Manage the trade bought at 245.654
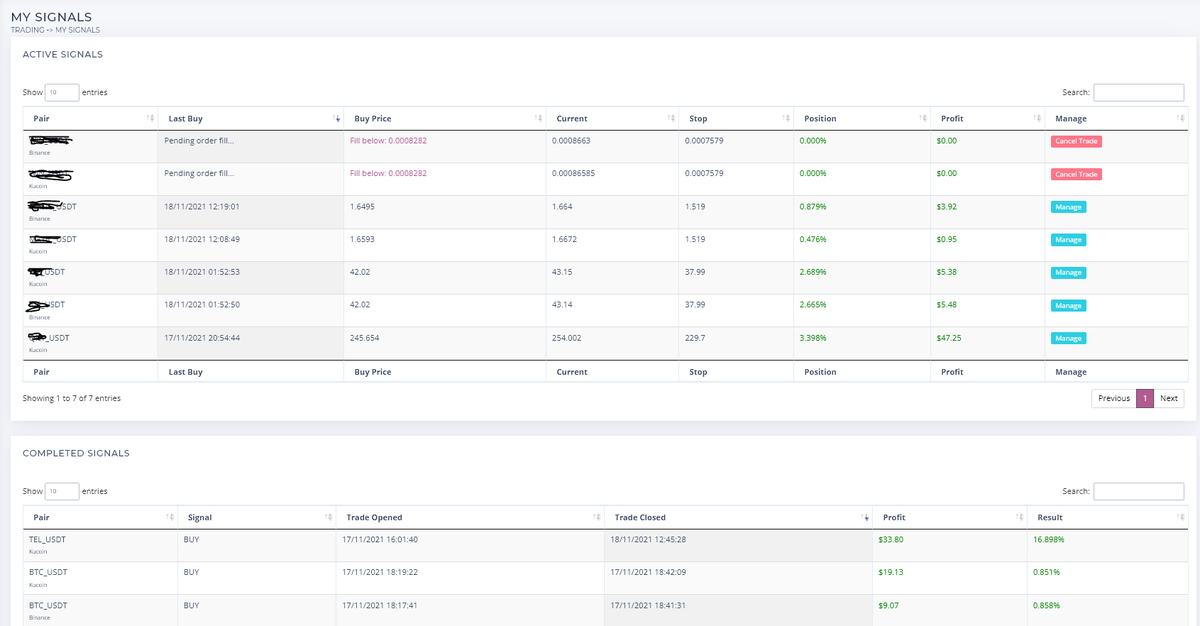The image size is (1200, 626). click(x=1068, y=338)
